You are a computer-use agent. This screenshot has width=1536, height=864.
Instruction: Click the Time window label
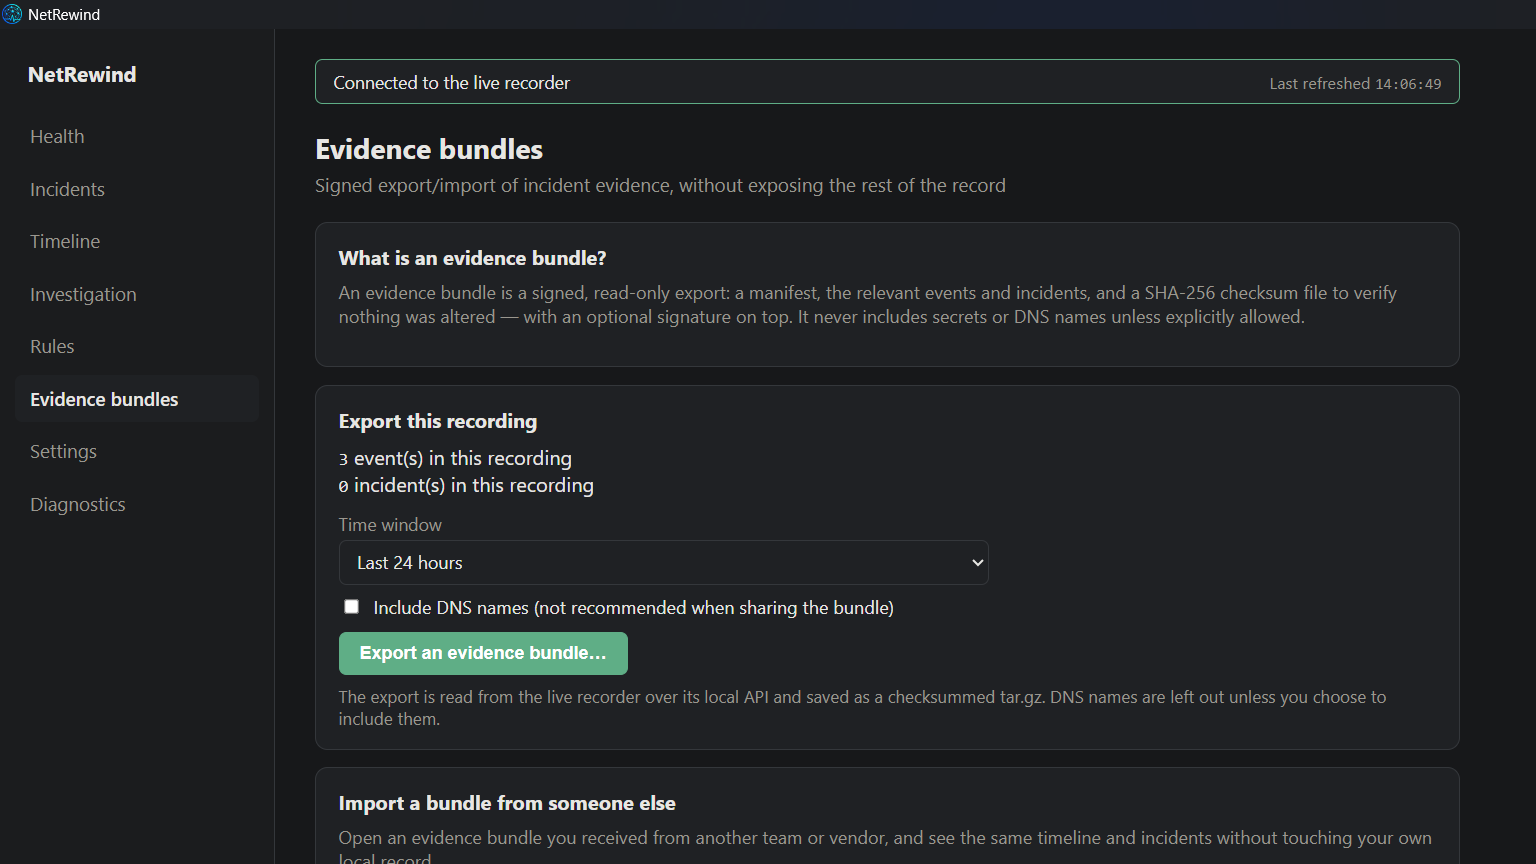click(x=390, y=525)
